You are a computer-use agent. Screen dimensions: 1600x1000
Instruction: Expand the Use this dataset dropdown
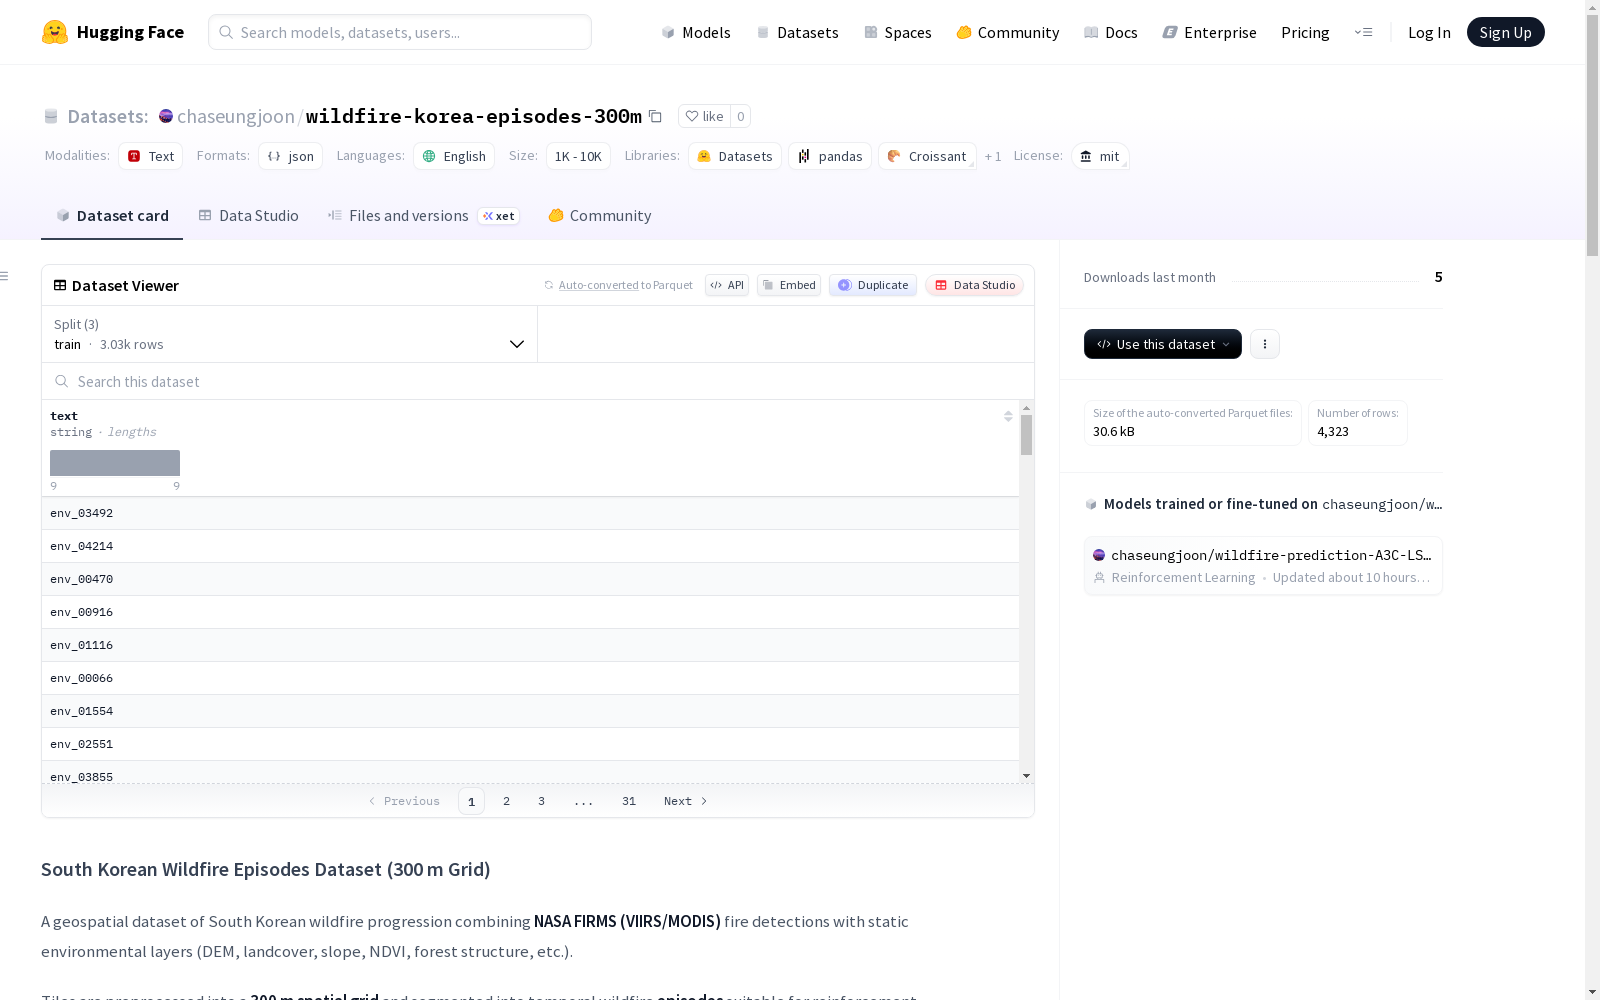tap(1162, 344)
